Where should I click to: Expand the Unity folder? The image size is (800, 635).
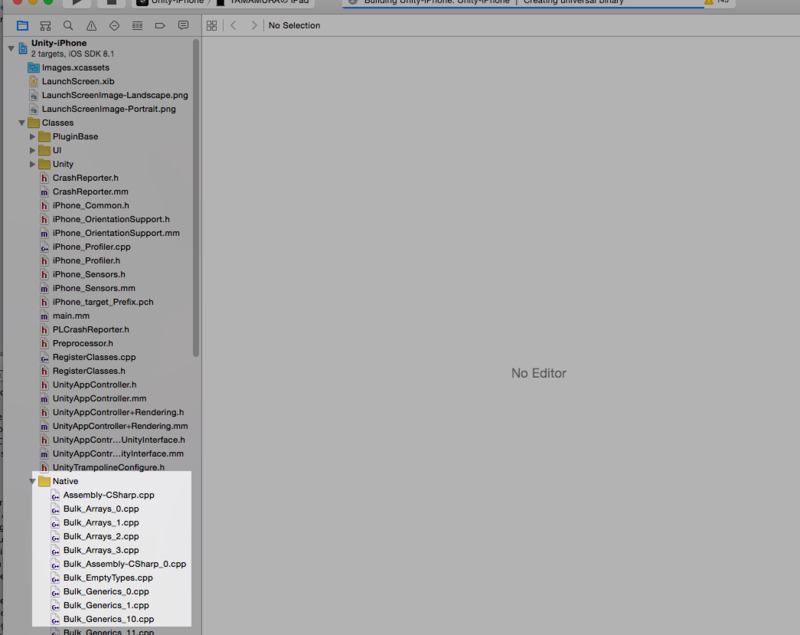click(x=32, y=164)
